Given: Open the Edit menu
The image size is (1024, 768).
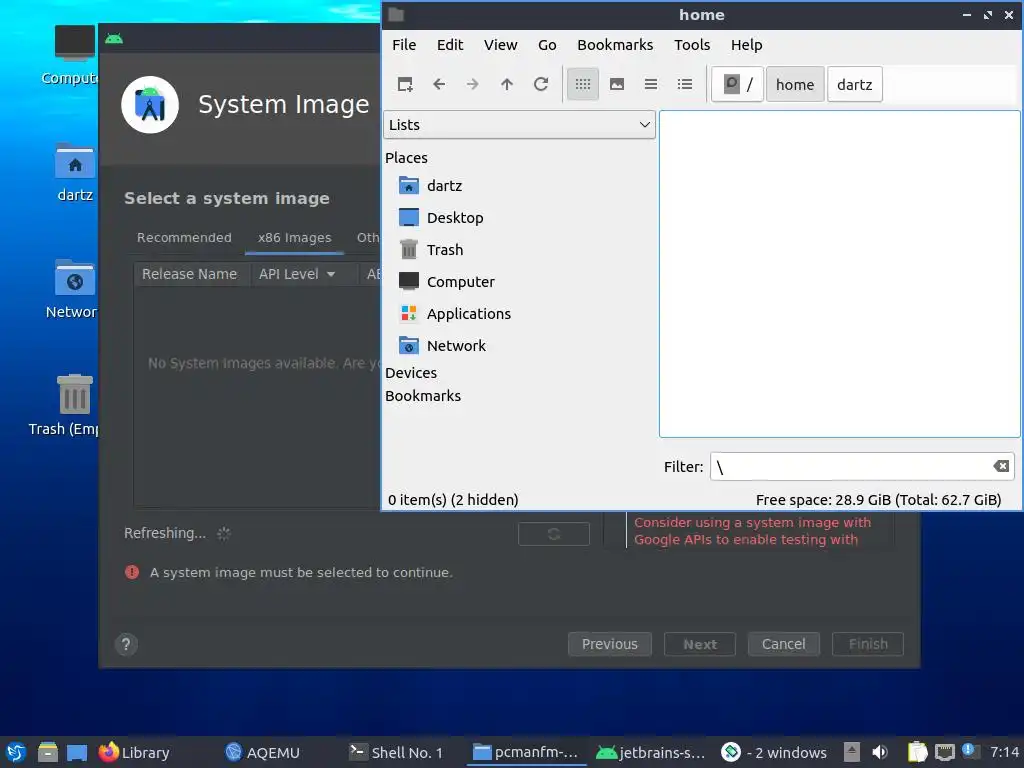Looking at the screenshot, I should pyautogui.click(x=449, y=45).
